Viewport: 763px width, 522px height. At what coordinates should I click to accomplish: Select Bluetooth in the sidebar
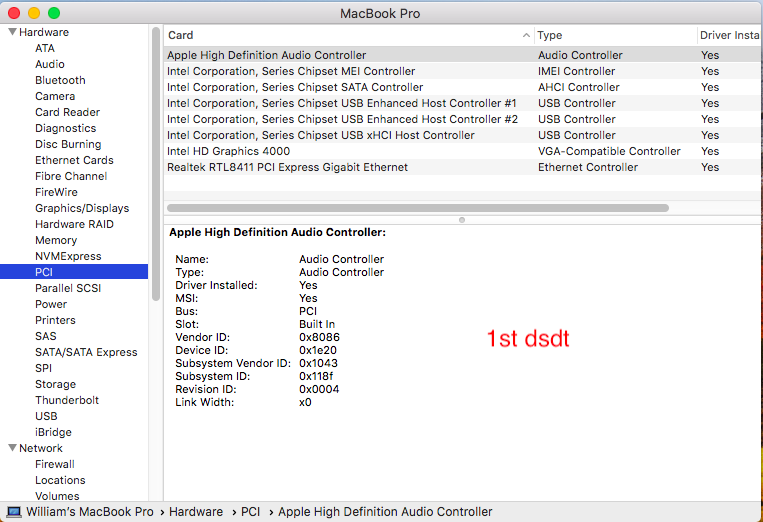tap(60, 80)
